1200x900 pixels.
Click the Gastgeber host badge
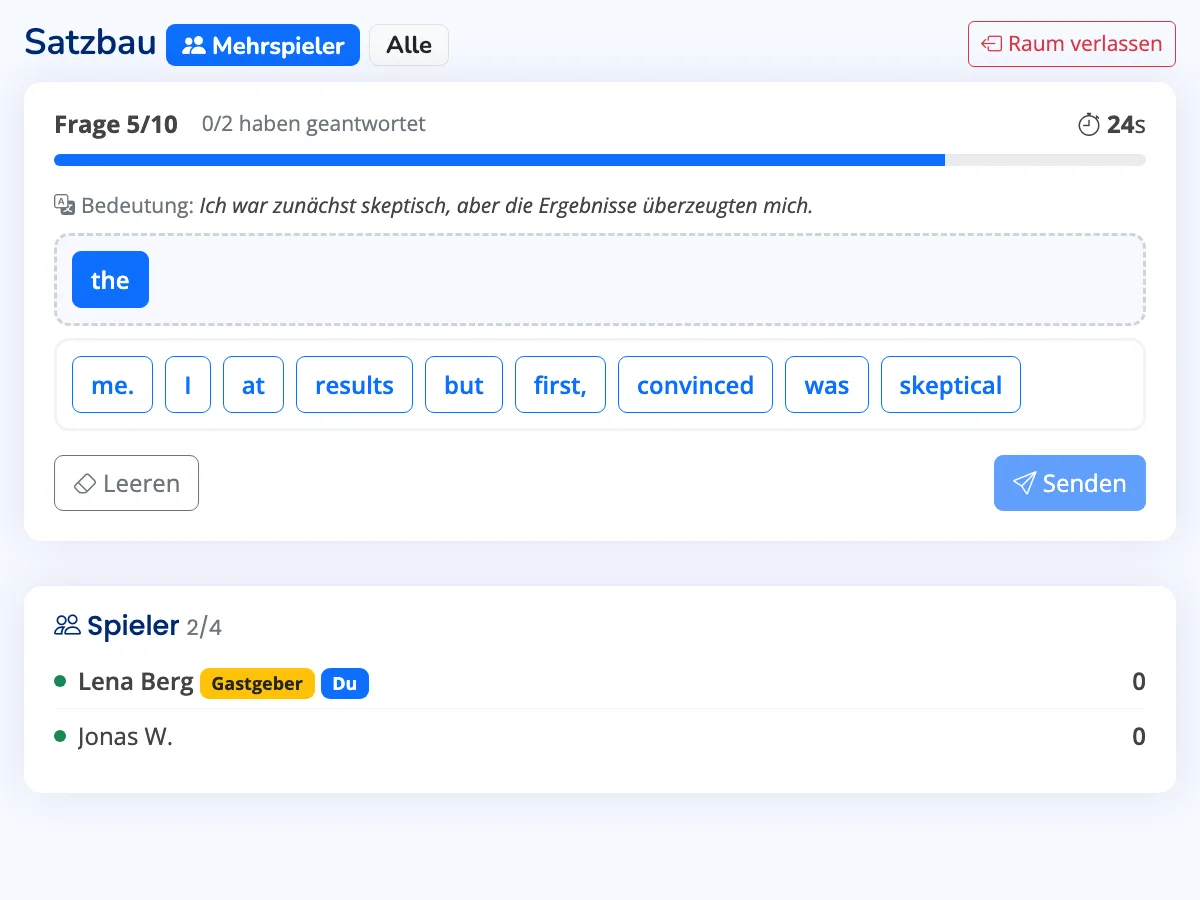pos(257,684)
